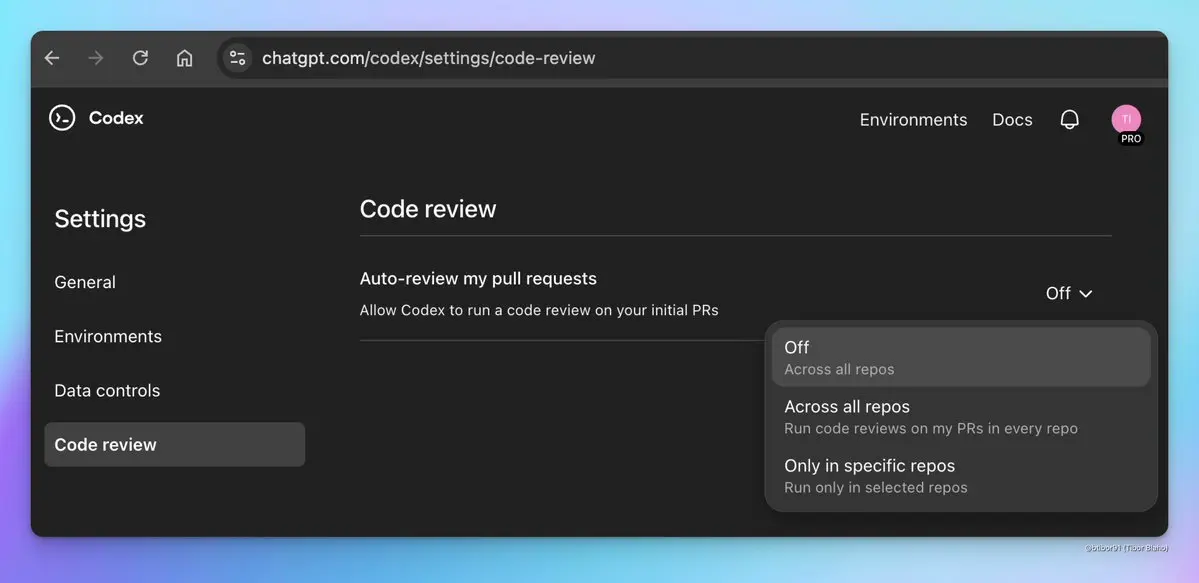
Task: Click Allow Codex to run description text
Action: point(539,311)
